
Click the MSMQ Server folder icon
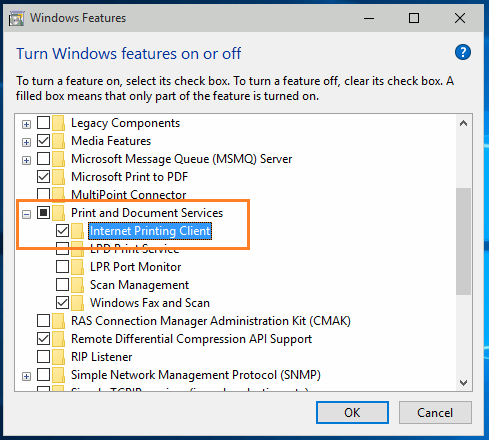pos(58,159)
